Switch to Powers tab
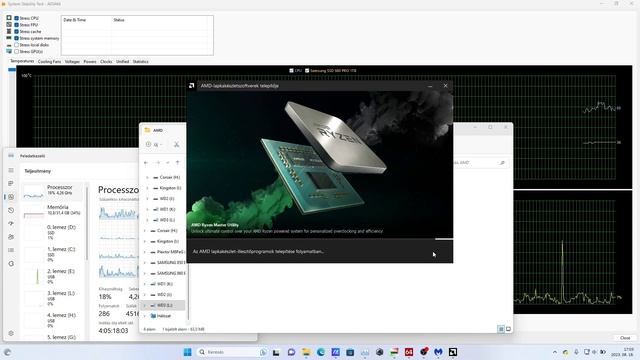640x360 pixels. [x=90, y=62]
